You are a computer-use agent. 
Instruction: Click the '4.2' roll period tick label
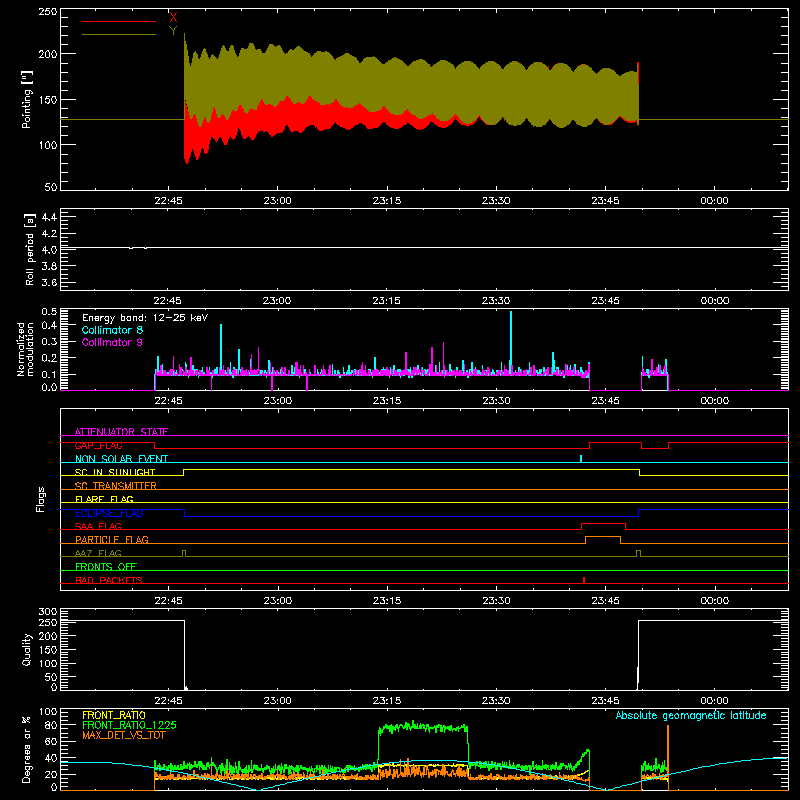point(49,233)
